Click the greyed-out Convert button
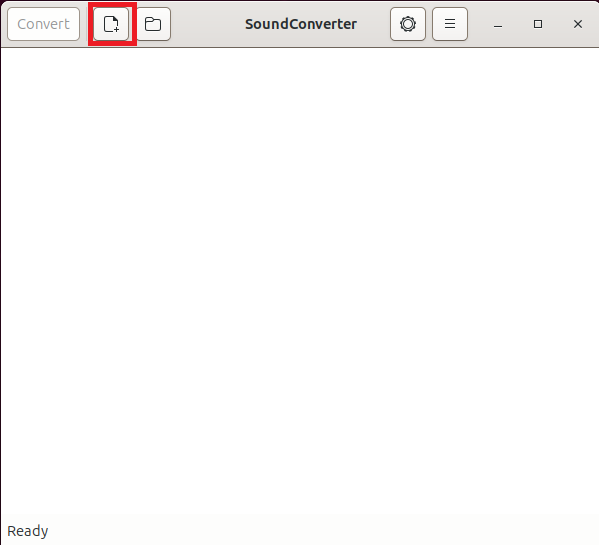The height and width of the screenshot is (545, 599). [x=44, y=24]
